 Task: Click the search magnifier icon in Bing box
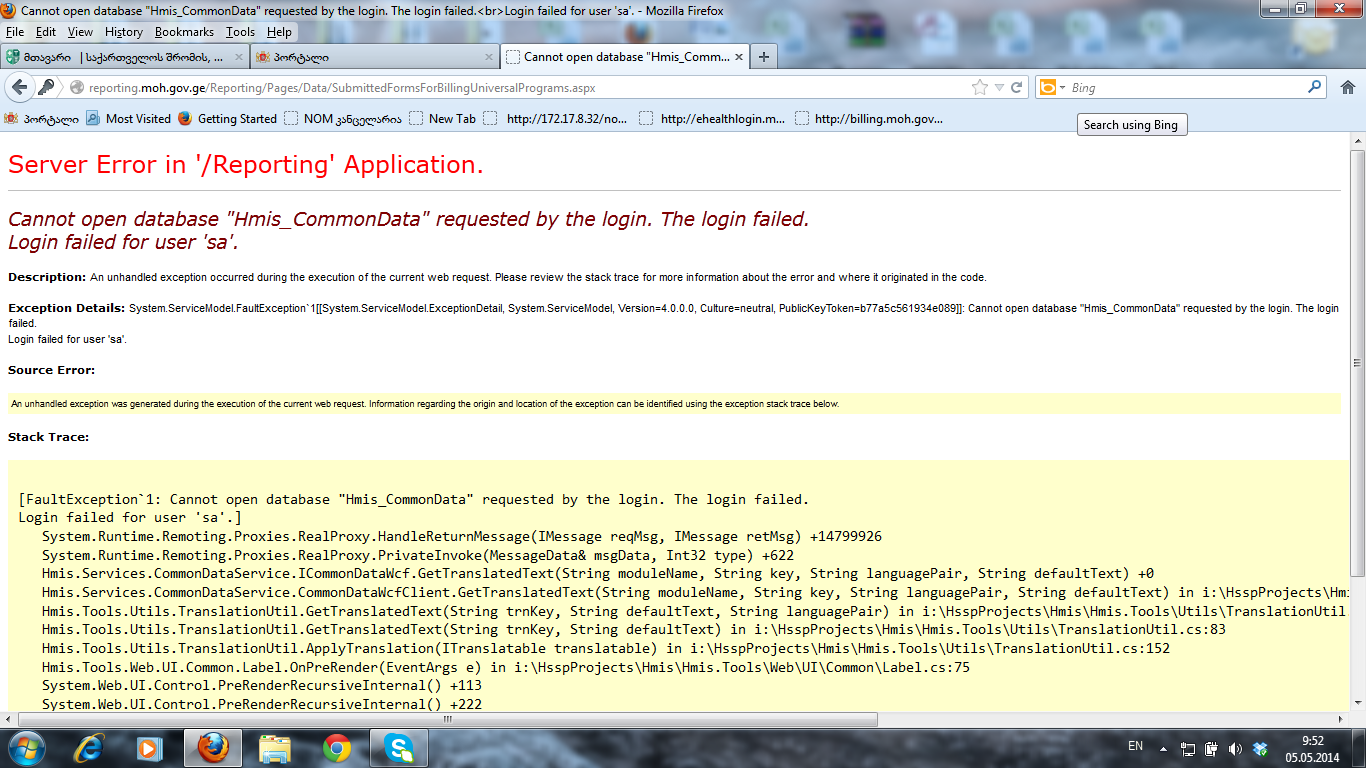pos(1315,88)
